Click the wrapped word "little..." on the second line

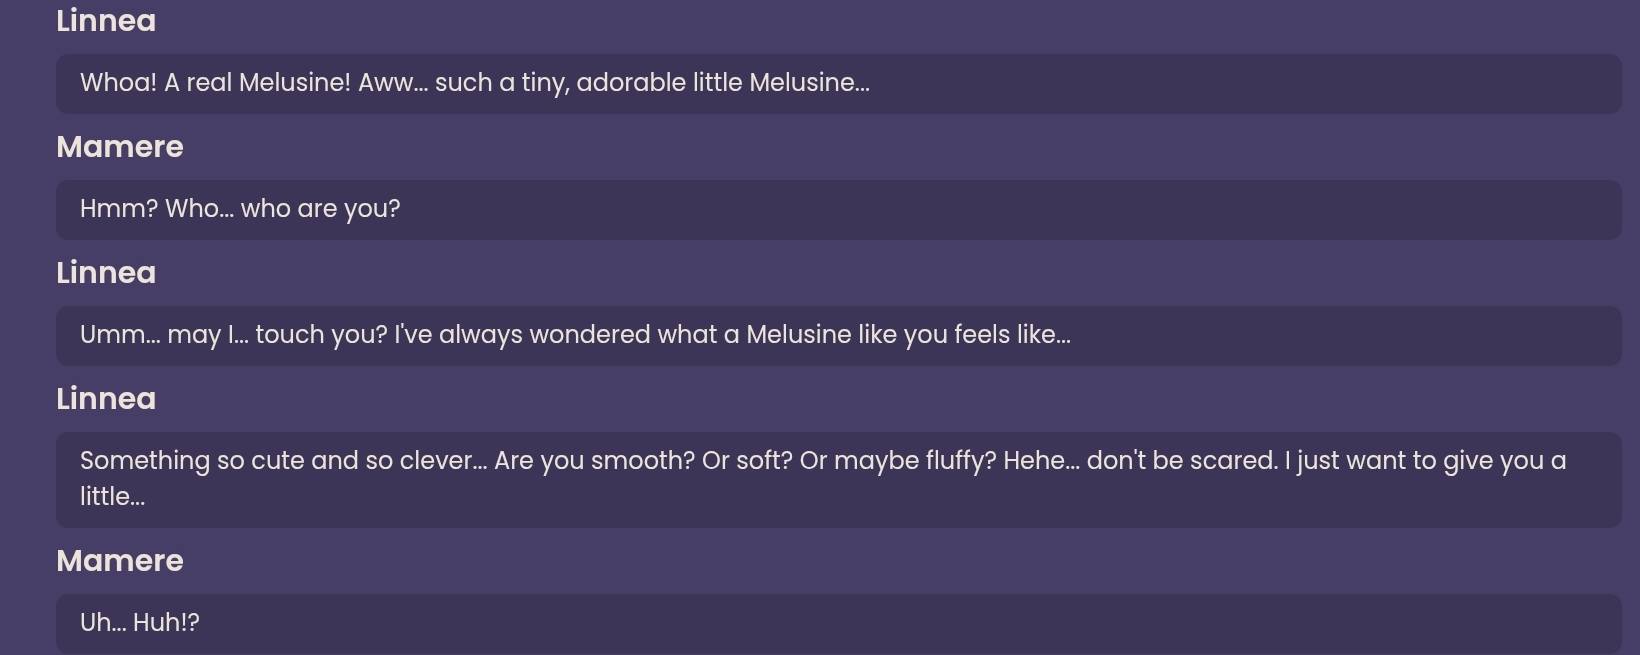click(x=112, y=497)
